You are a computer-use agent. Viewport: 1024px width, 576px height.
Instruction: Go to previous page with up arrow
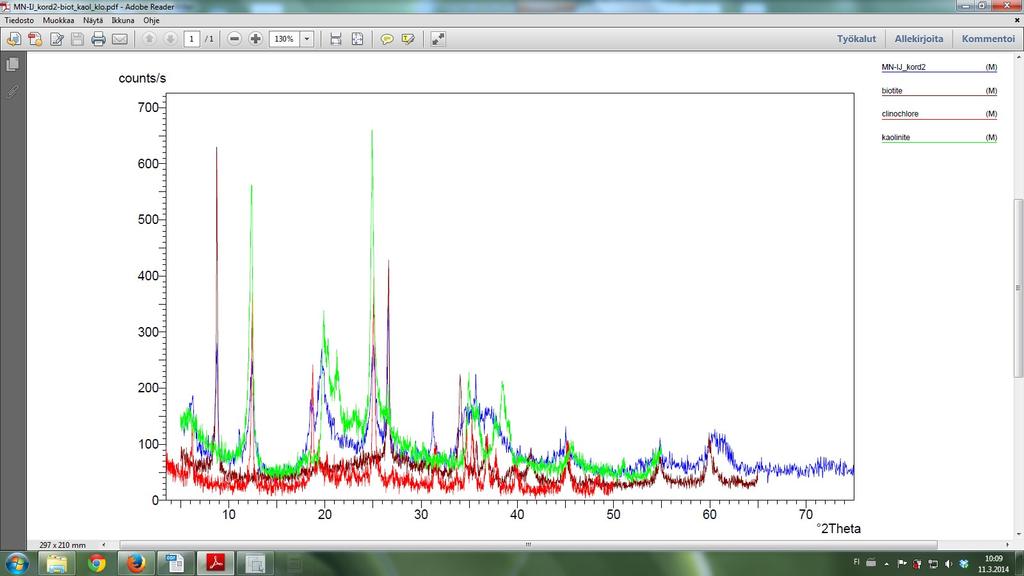click(149, 39)
